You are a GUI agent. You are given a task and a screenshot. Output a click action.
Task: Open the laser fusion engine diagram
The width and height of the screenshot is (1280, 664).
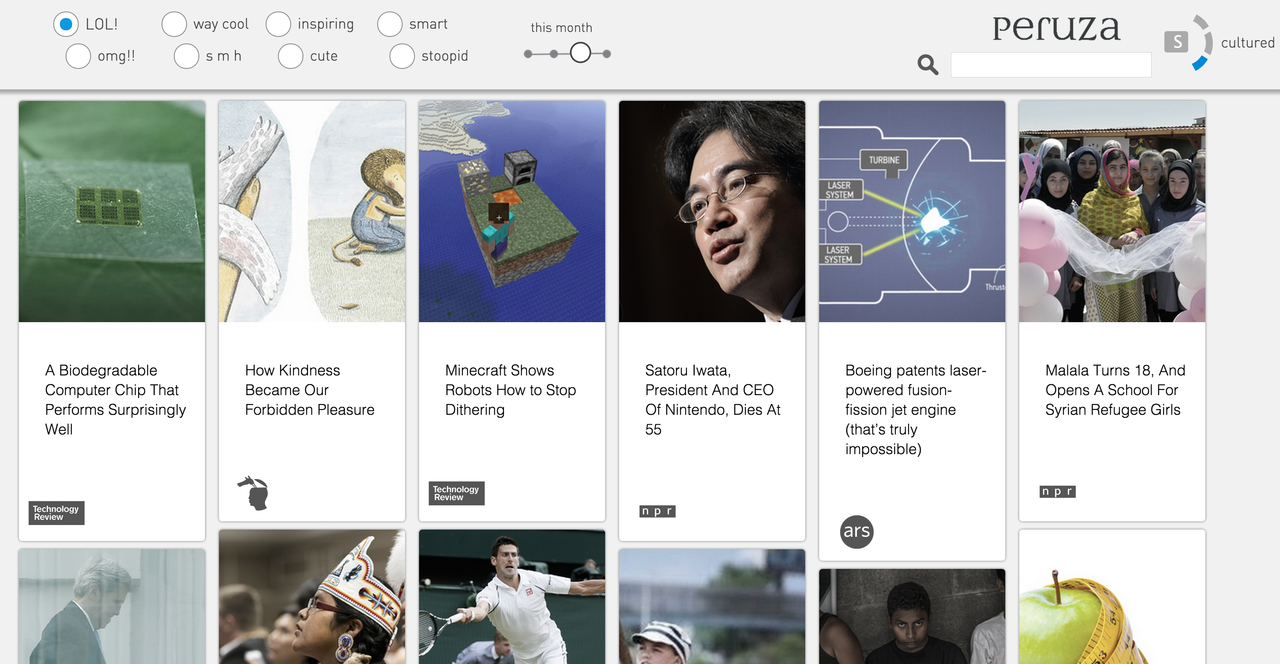pyautogui.click(x=912, y=211)
